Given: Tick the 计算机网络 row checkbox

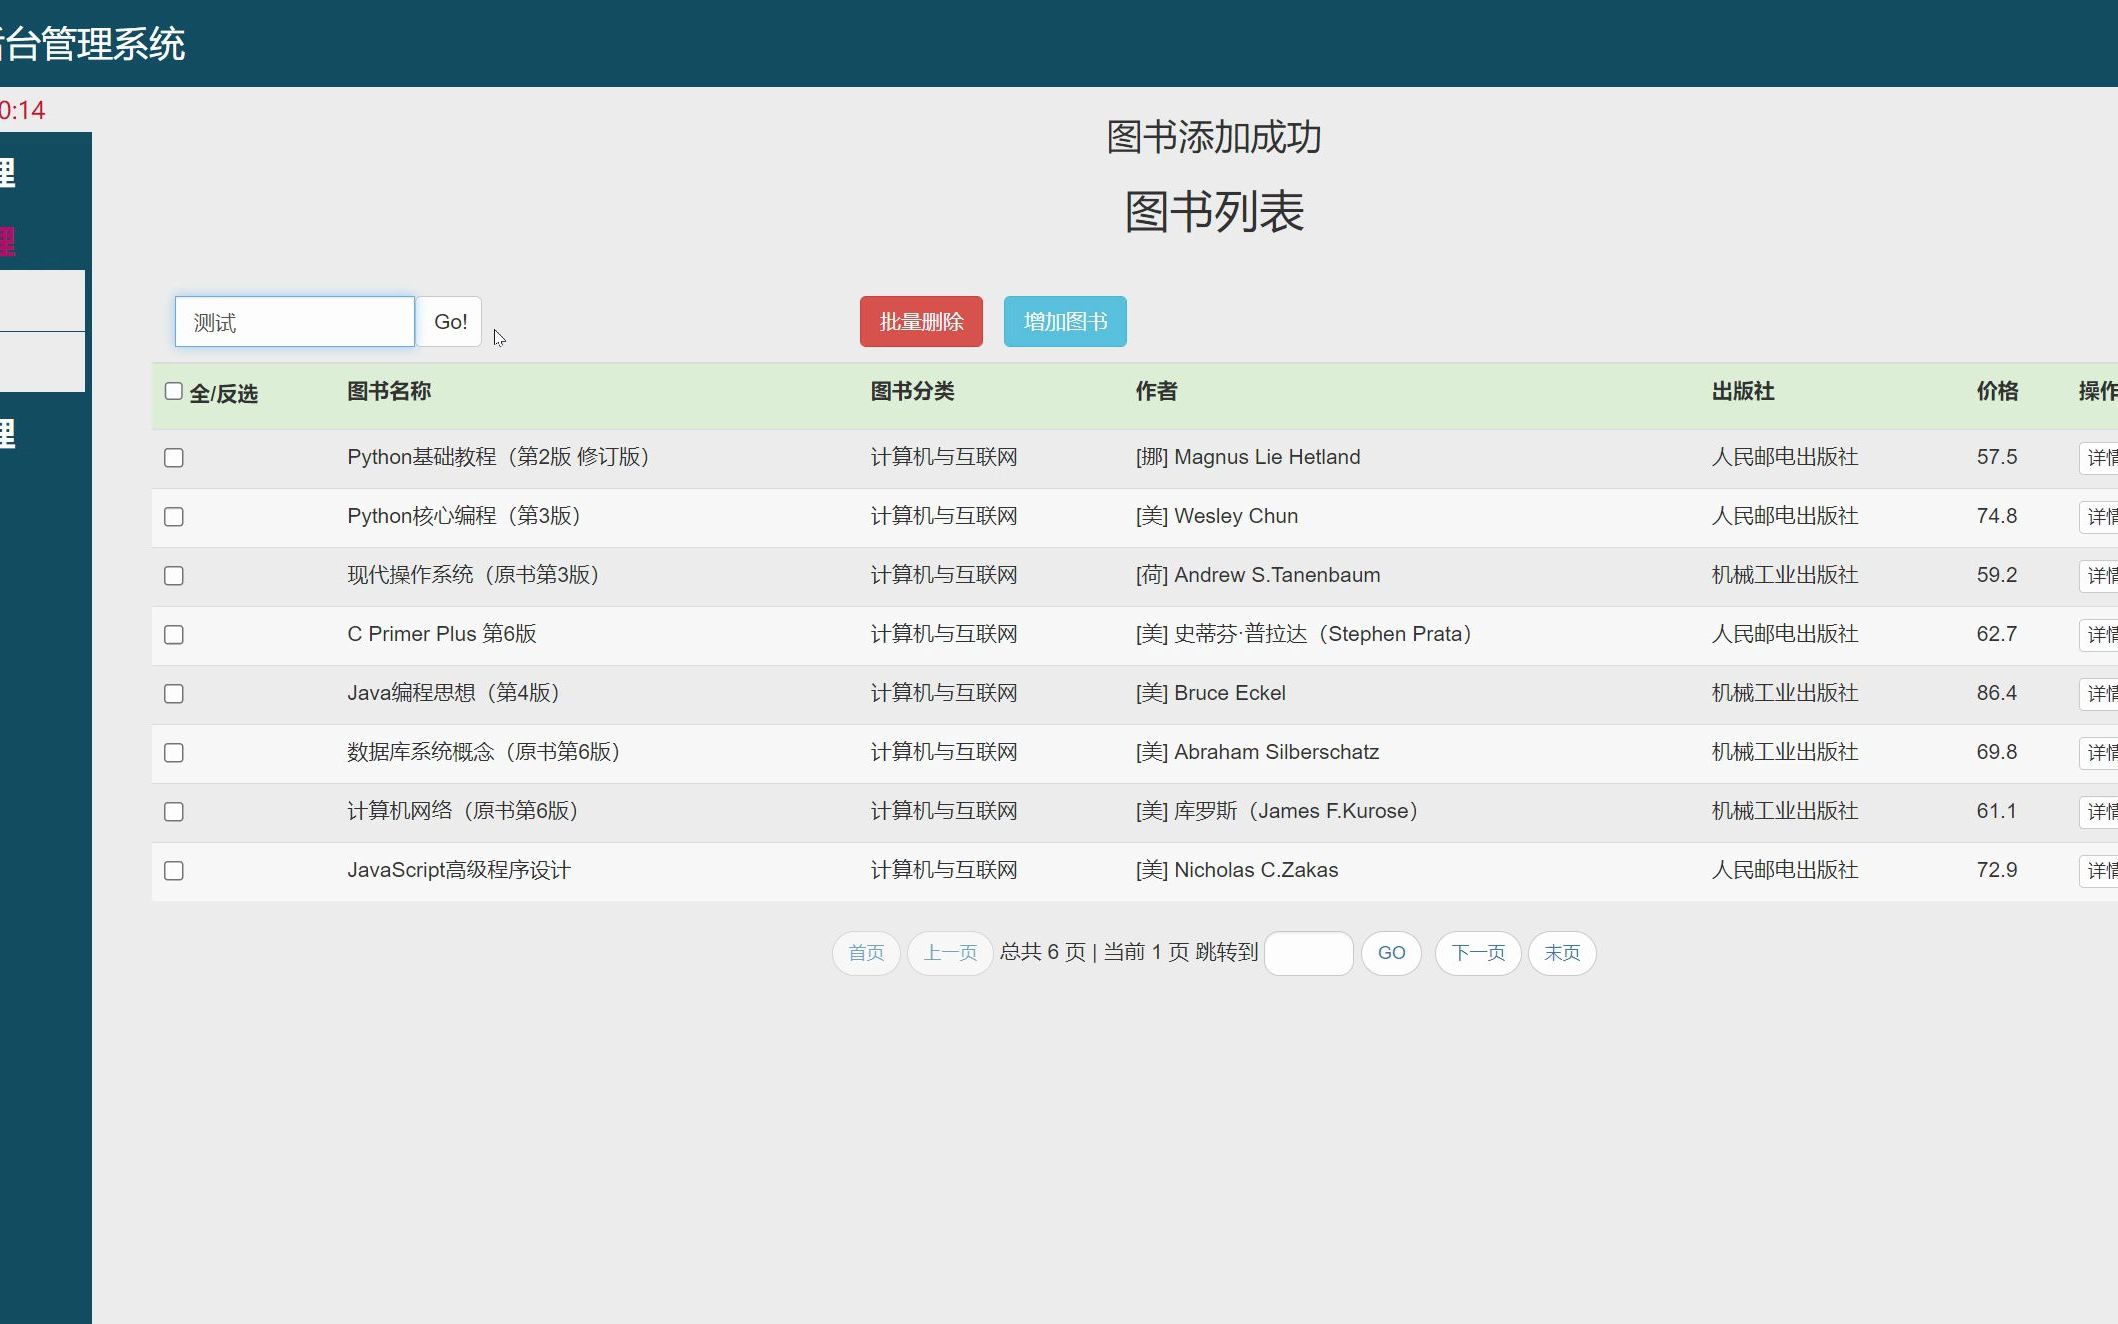Looking at the screenshot, I should click(x=174, y=812).
